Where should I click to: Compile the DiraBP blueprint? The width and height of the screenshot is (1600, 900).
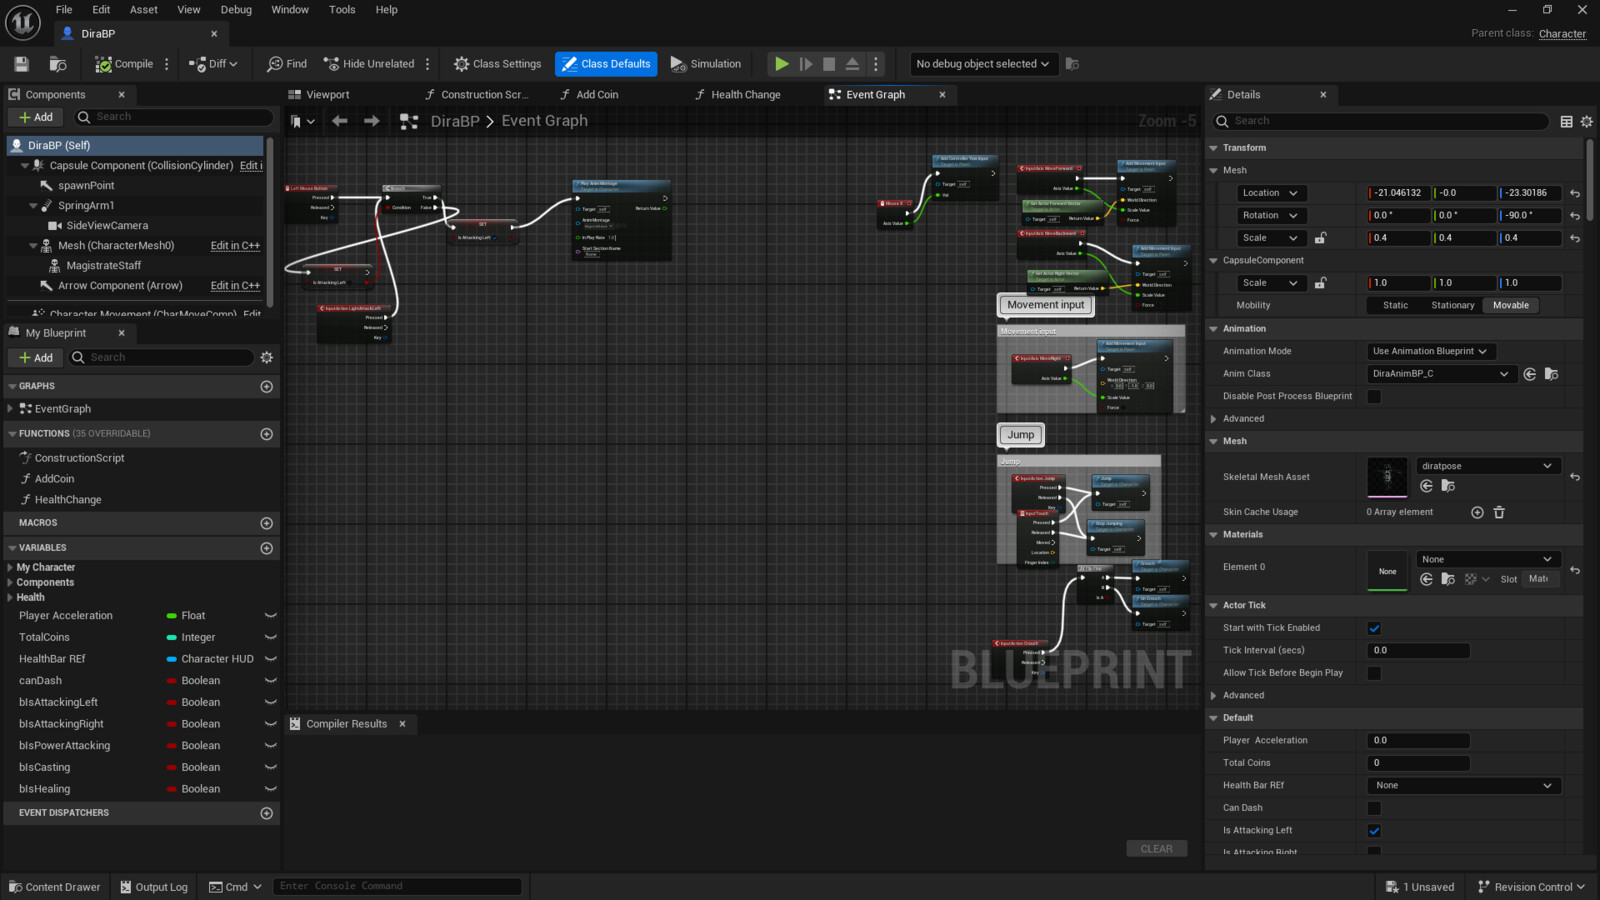(124, 64)
